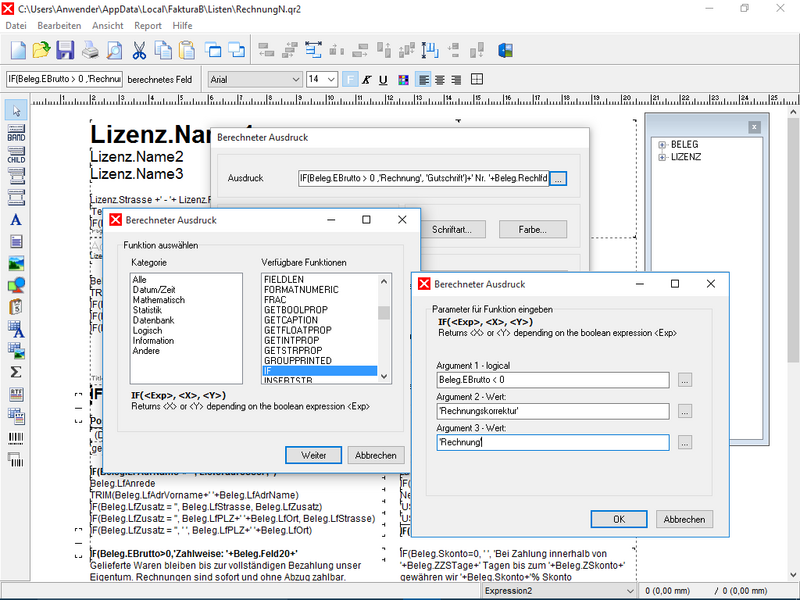
Task: Expand the LIZENZ tree node
Action: click(662, 157)
